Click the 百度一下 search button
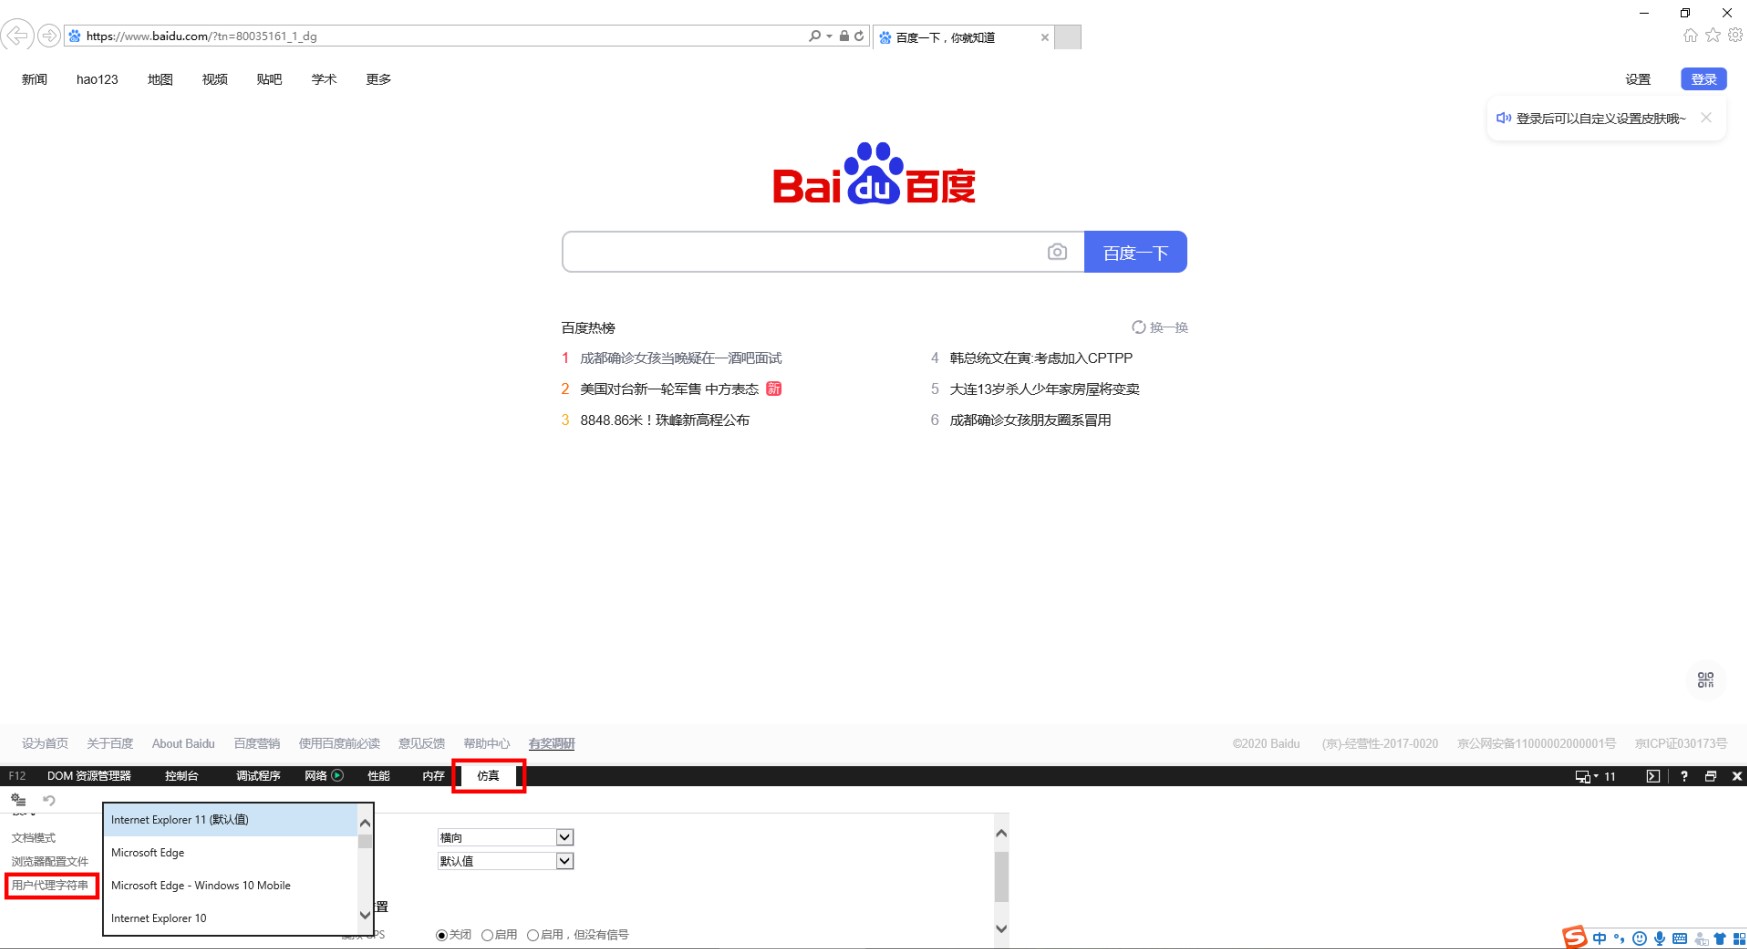 coord(1136,252)
